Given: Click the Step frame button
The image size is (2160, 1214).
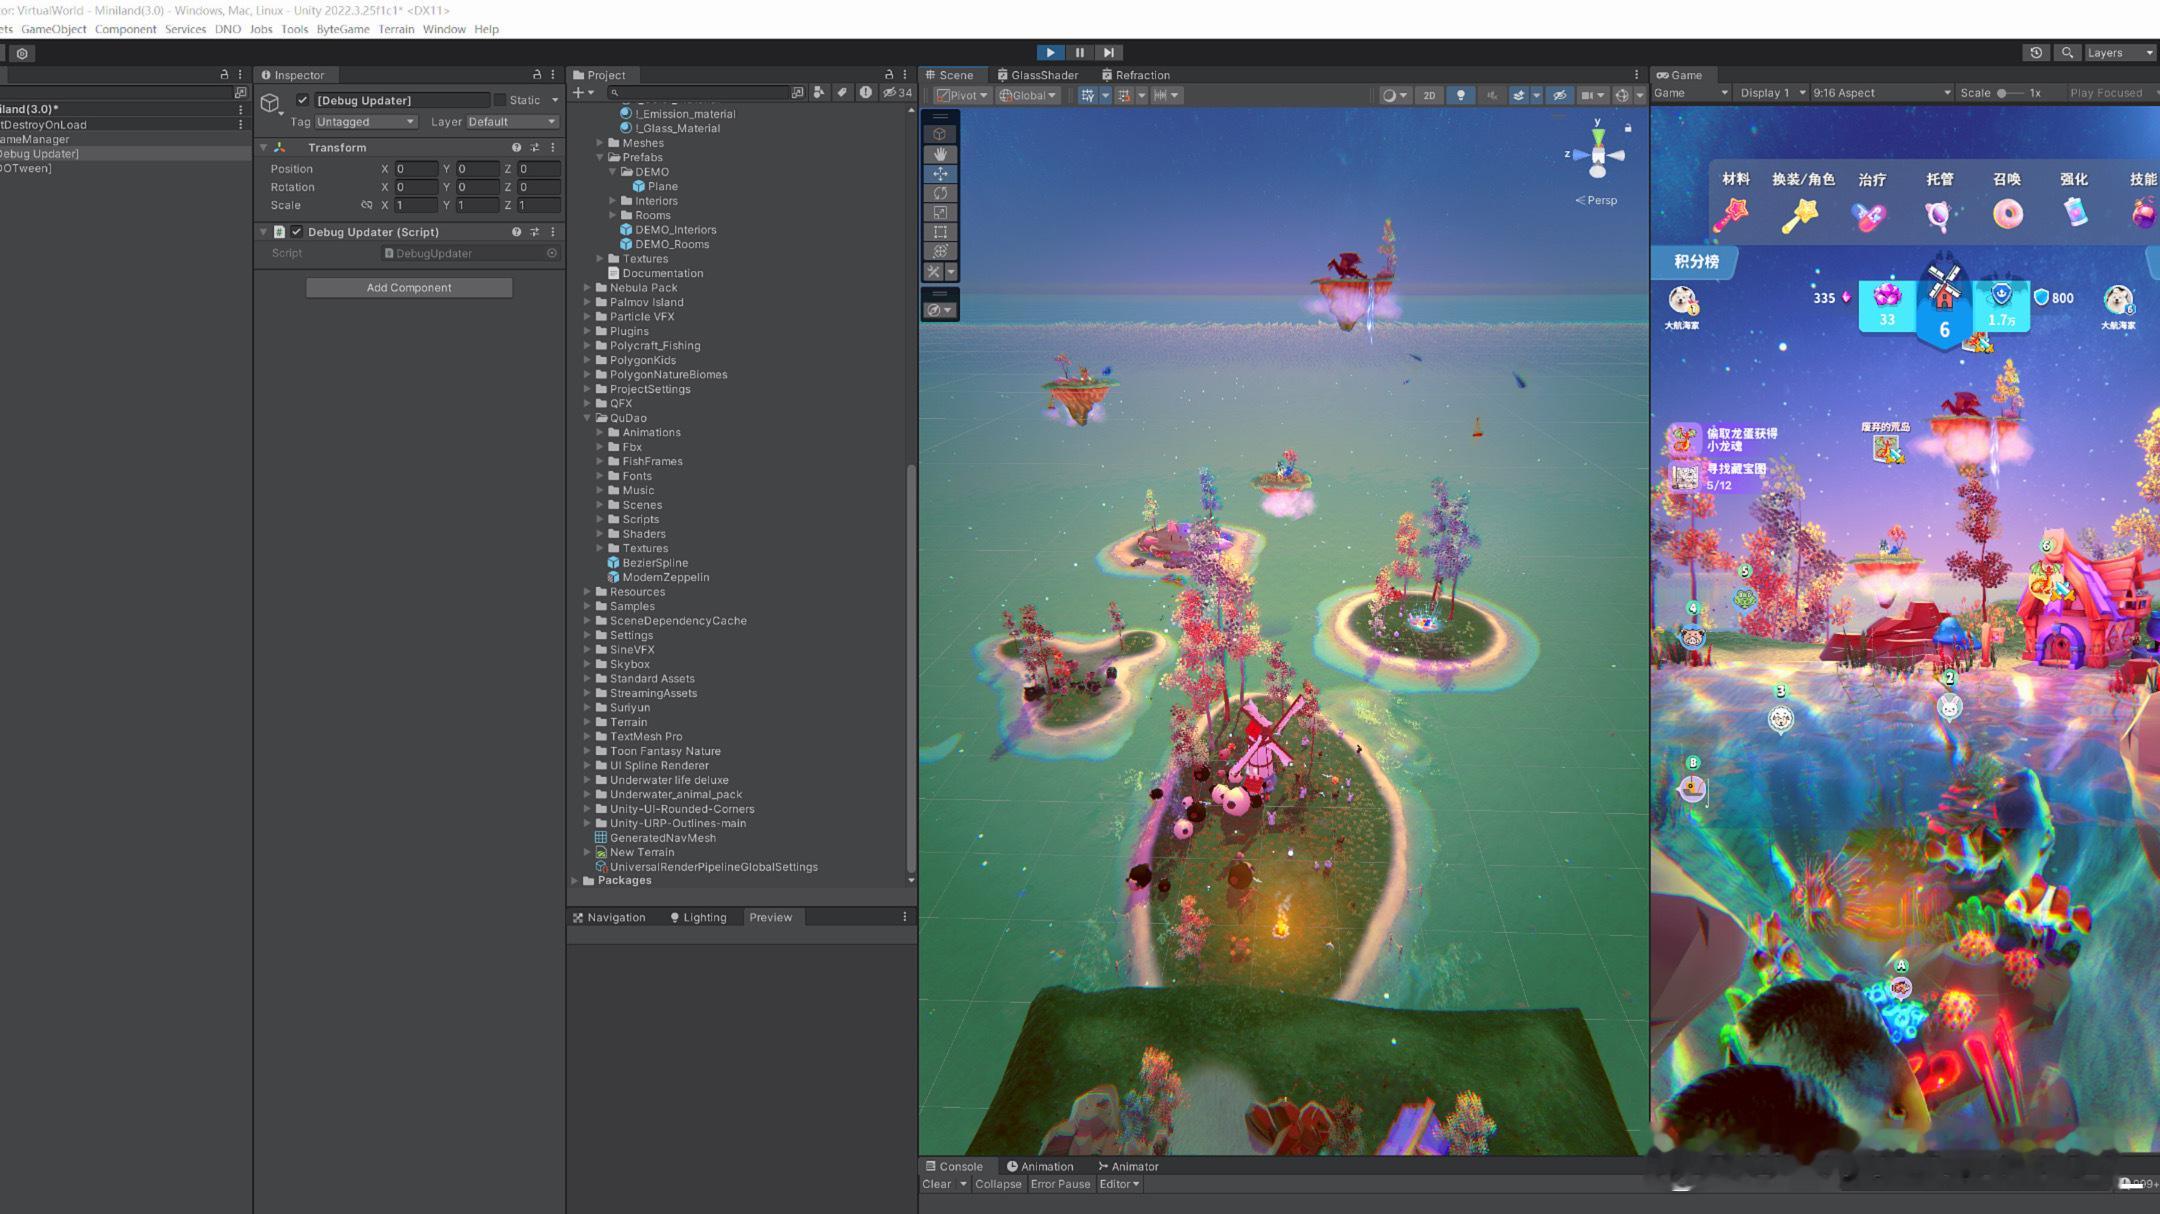Looking at the screenshot, I should pos(1108,53).
